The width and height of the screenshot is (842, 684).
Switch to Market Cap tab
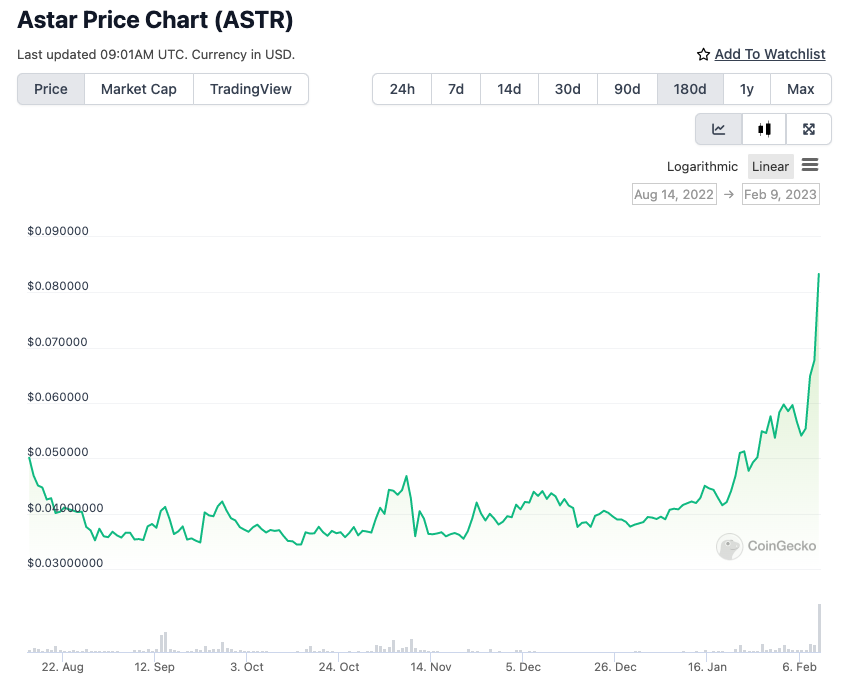(x=139, y=89)
